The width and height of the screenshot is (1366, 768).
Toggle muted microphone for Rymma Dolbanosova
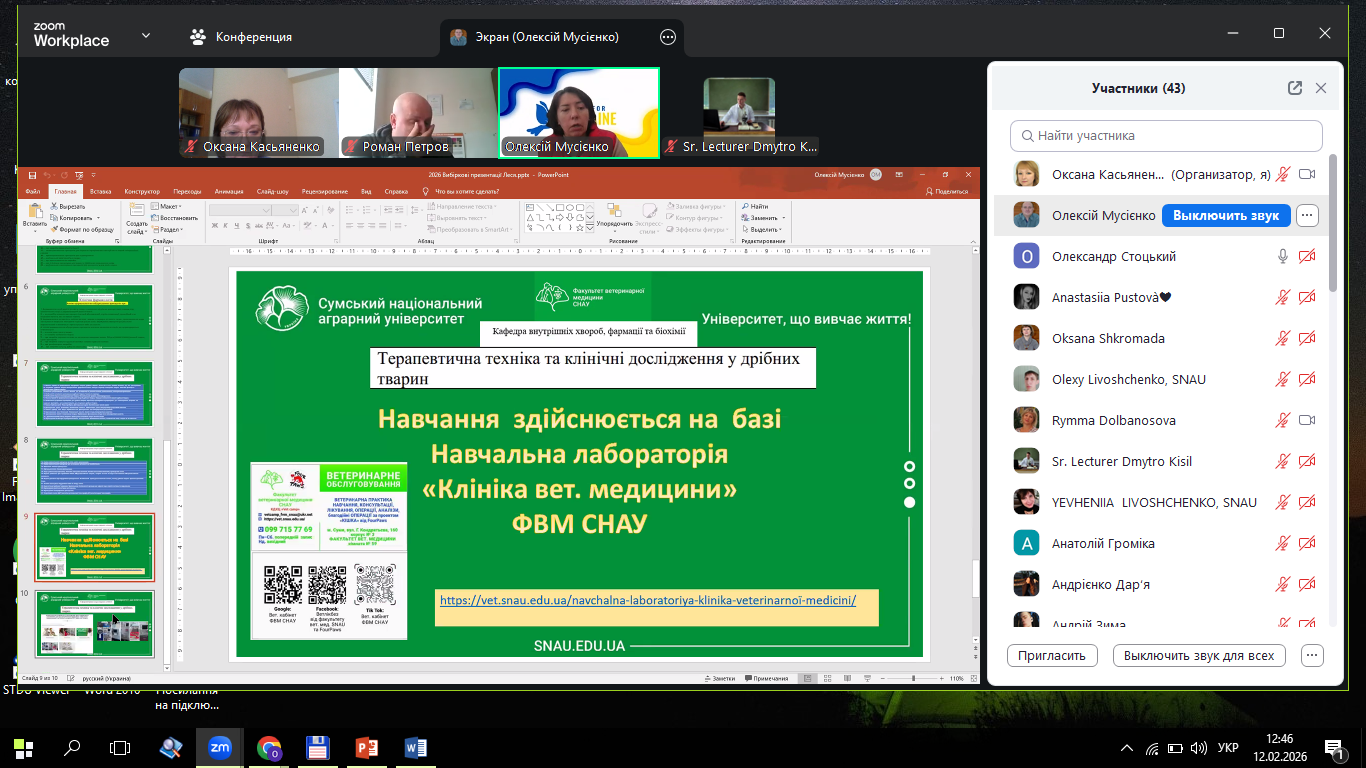tap(1283, 420)
